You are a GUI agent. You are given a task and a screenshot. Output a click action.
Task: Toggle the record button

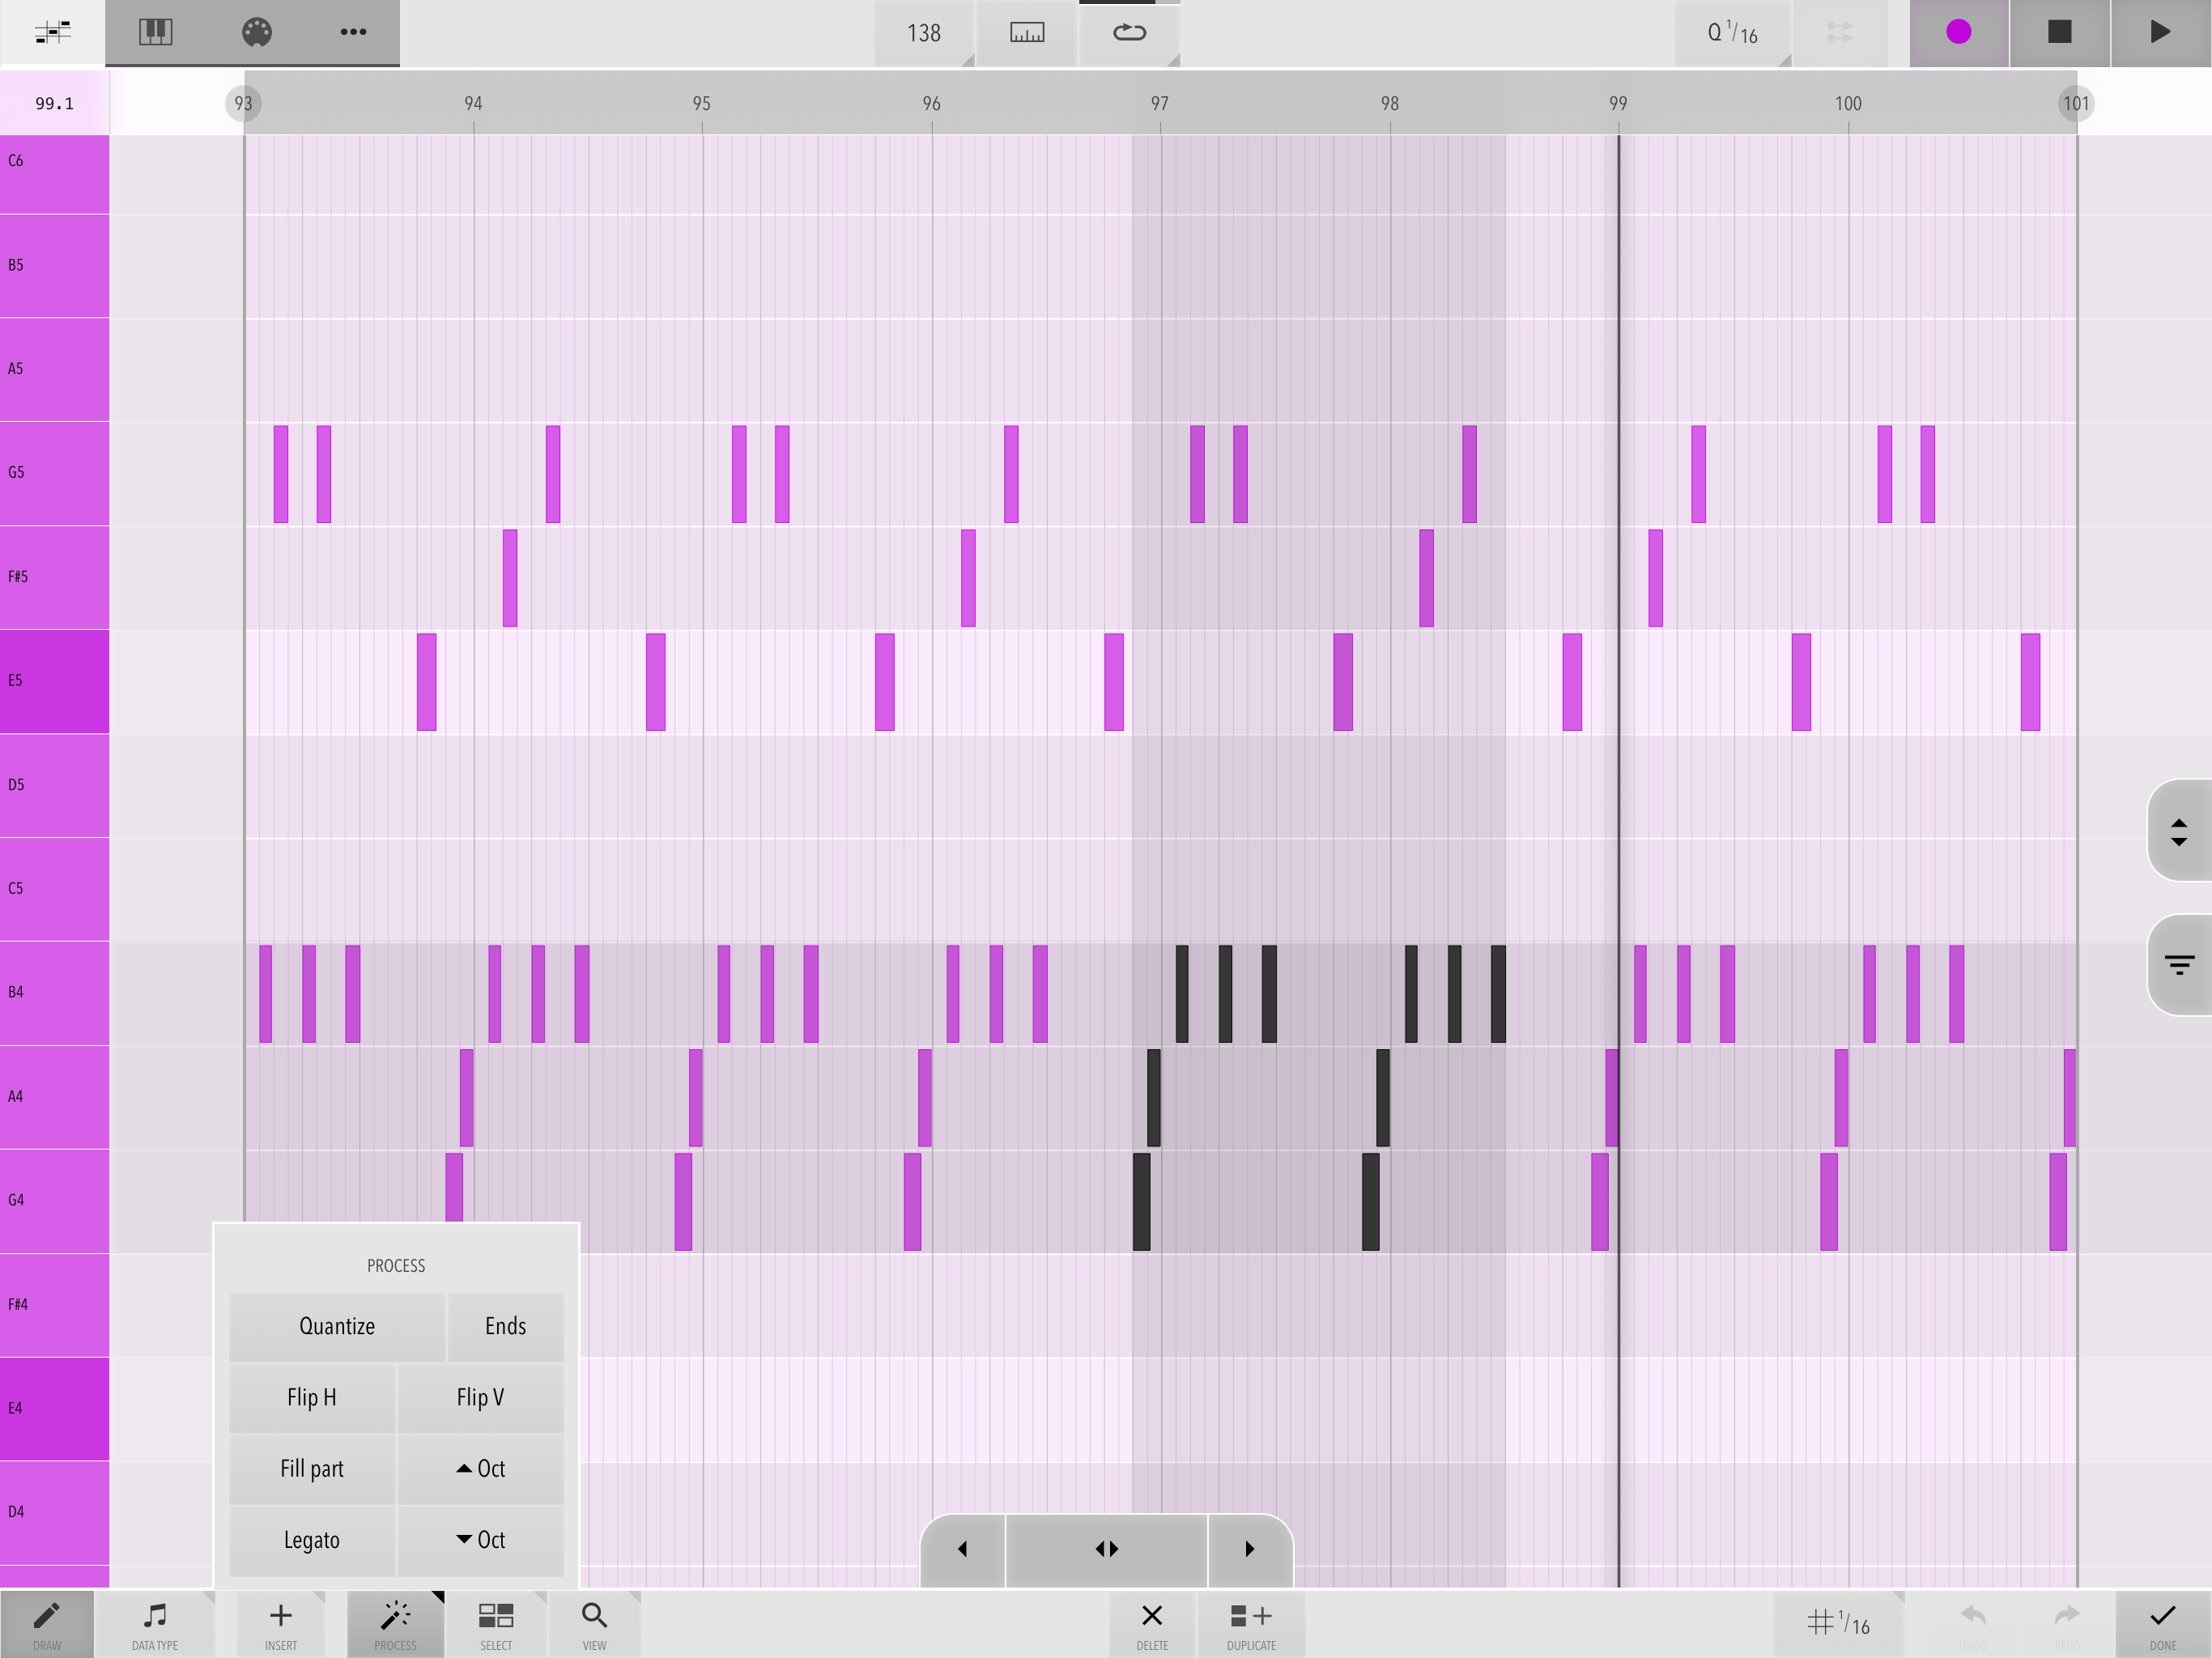(x=1958, y=32)
